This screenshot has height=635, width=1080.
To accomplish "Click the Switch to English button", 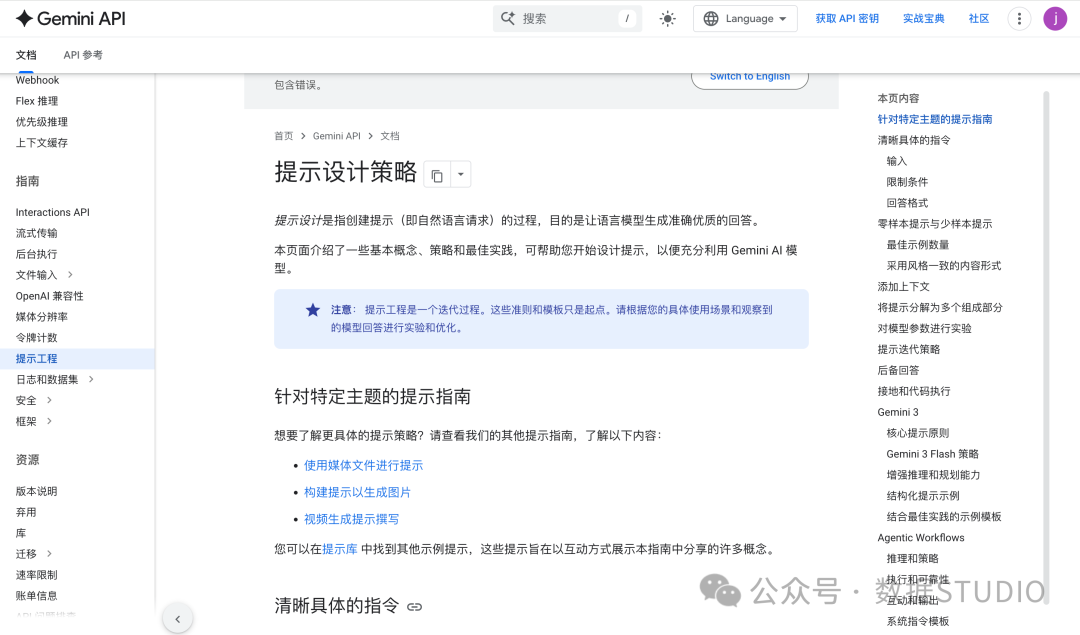I will coord(750,78).
